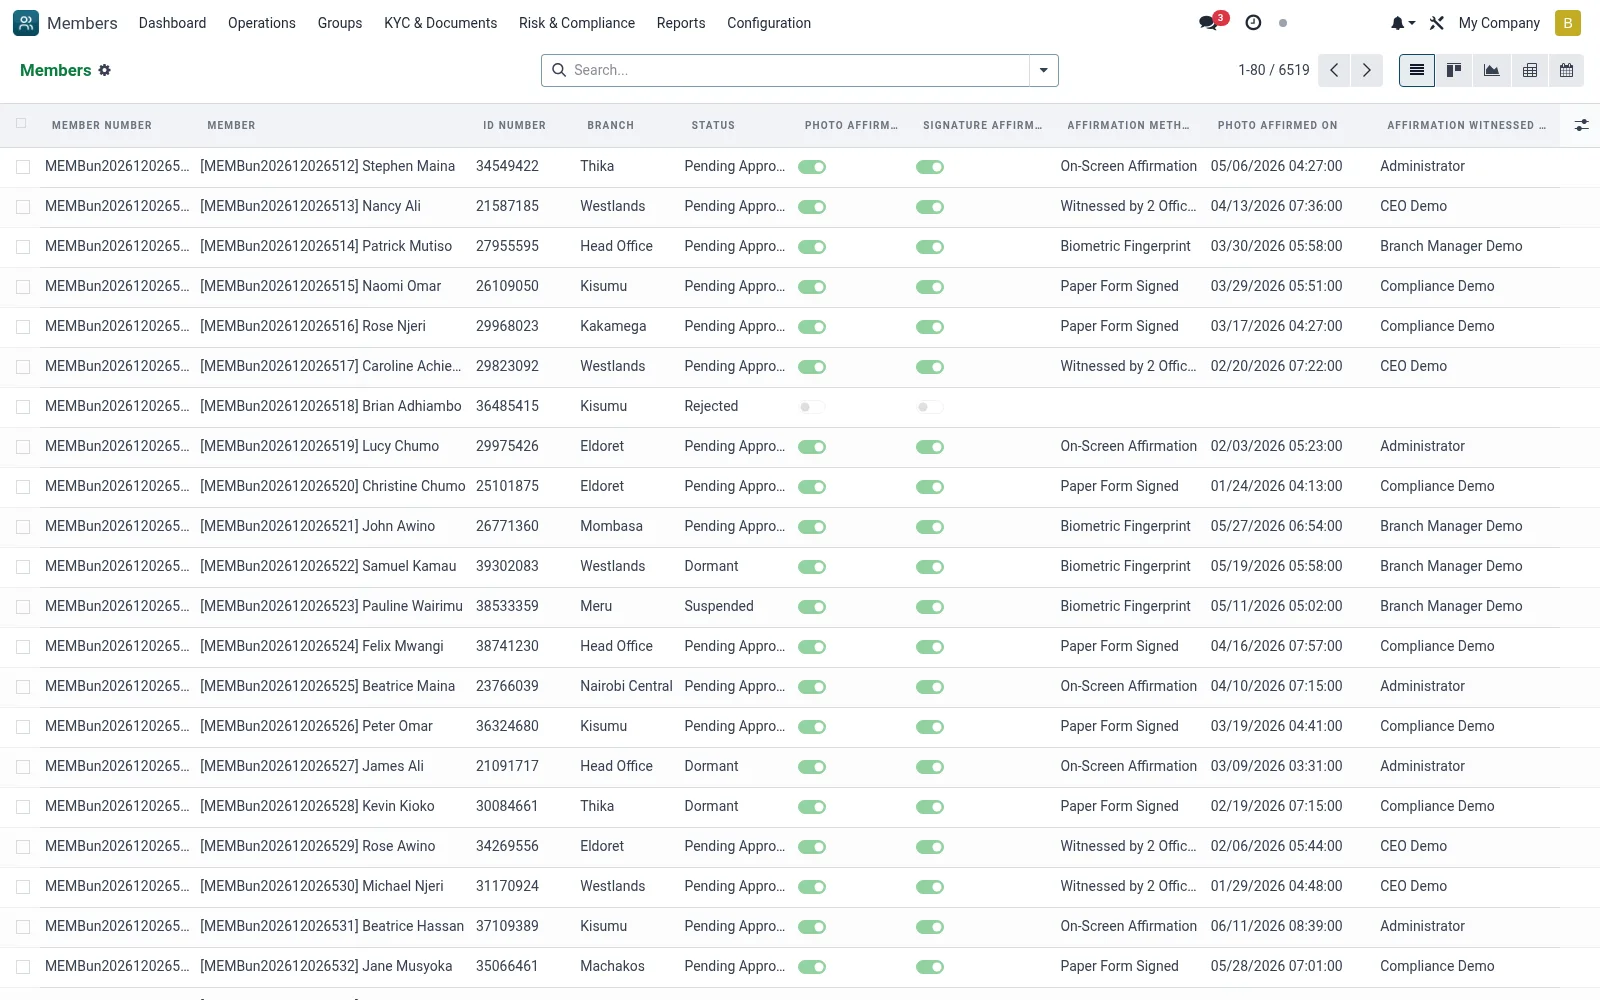1600x1000 pixels.
Task: Open the My Company switcher
Action: coord(1499,23)
